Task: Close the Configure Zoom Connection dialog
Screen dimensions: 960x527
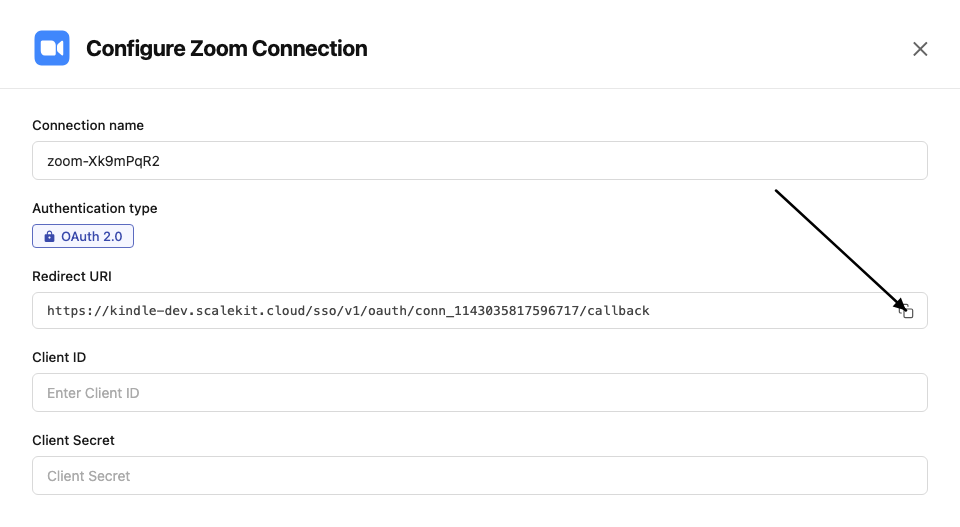Action: (x=920, y=49)
